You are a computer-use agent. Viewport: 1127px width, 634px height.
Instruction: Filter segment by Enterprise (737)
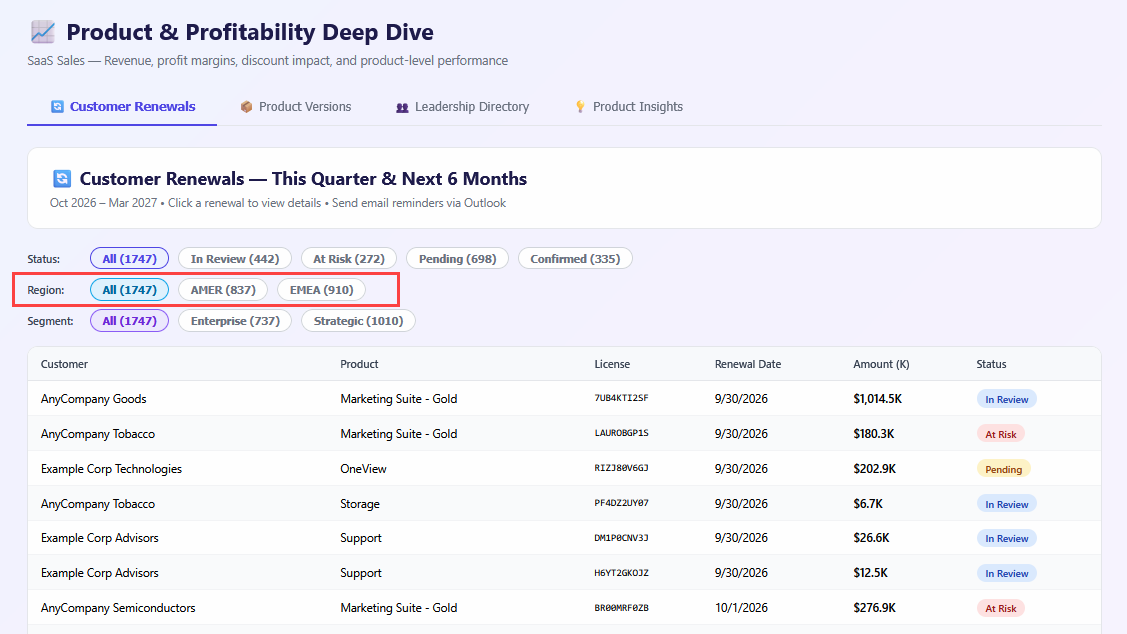pos(235,321)
